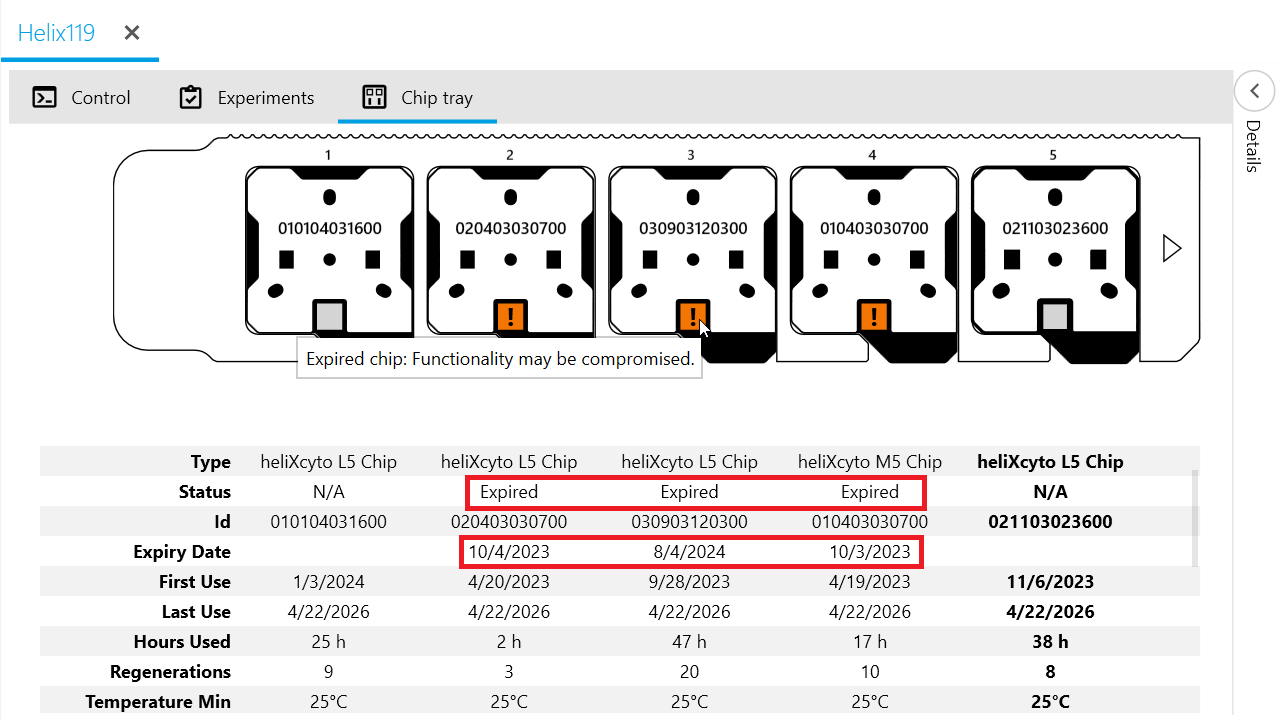This screenshot has width=1280, height=720.
Task: Click the bold heliXcyto L5 Chip type cell
Action: coord(1050,462)
